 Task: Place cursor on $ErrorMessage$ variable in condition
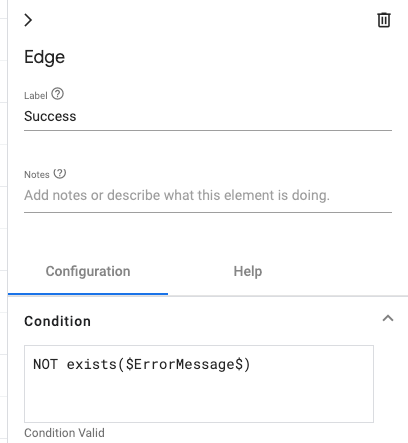[184, 364]
